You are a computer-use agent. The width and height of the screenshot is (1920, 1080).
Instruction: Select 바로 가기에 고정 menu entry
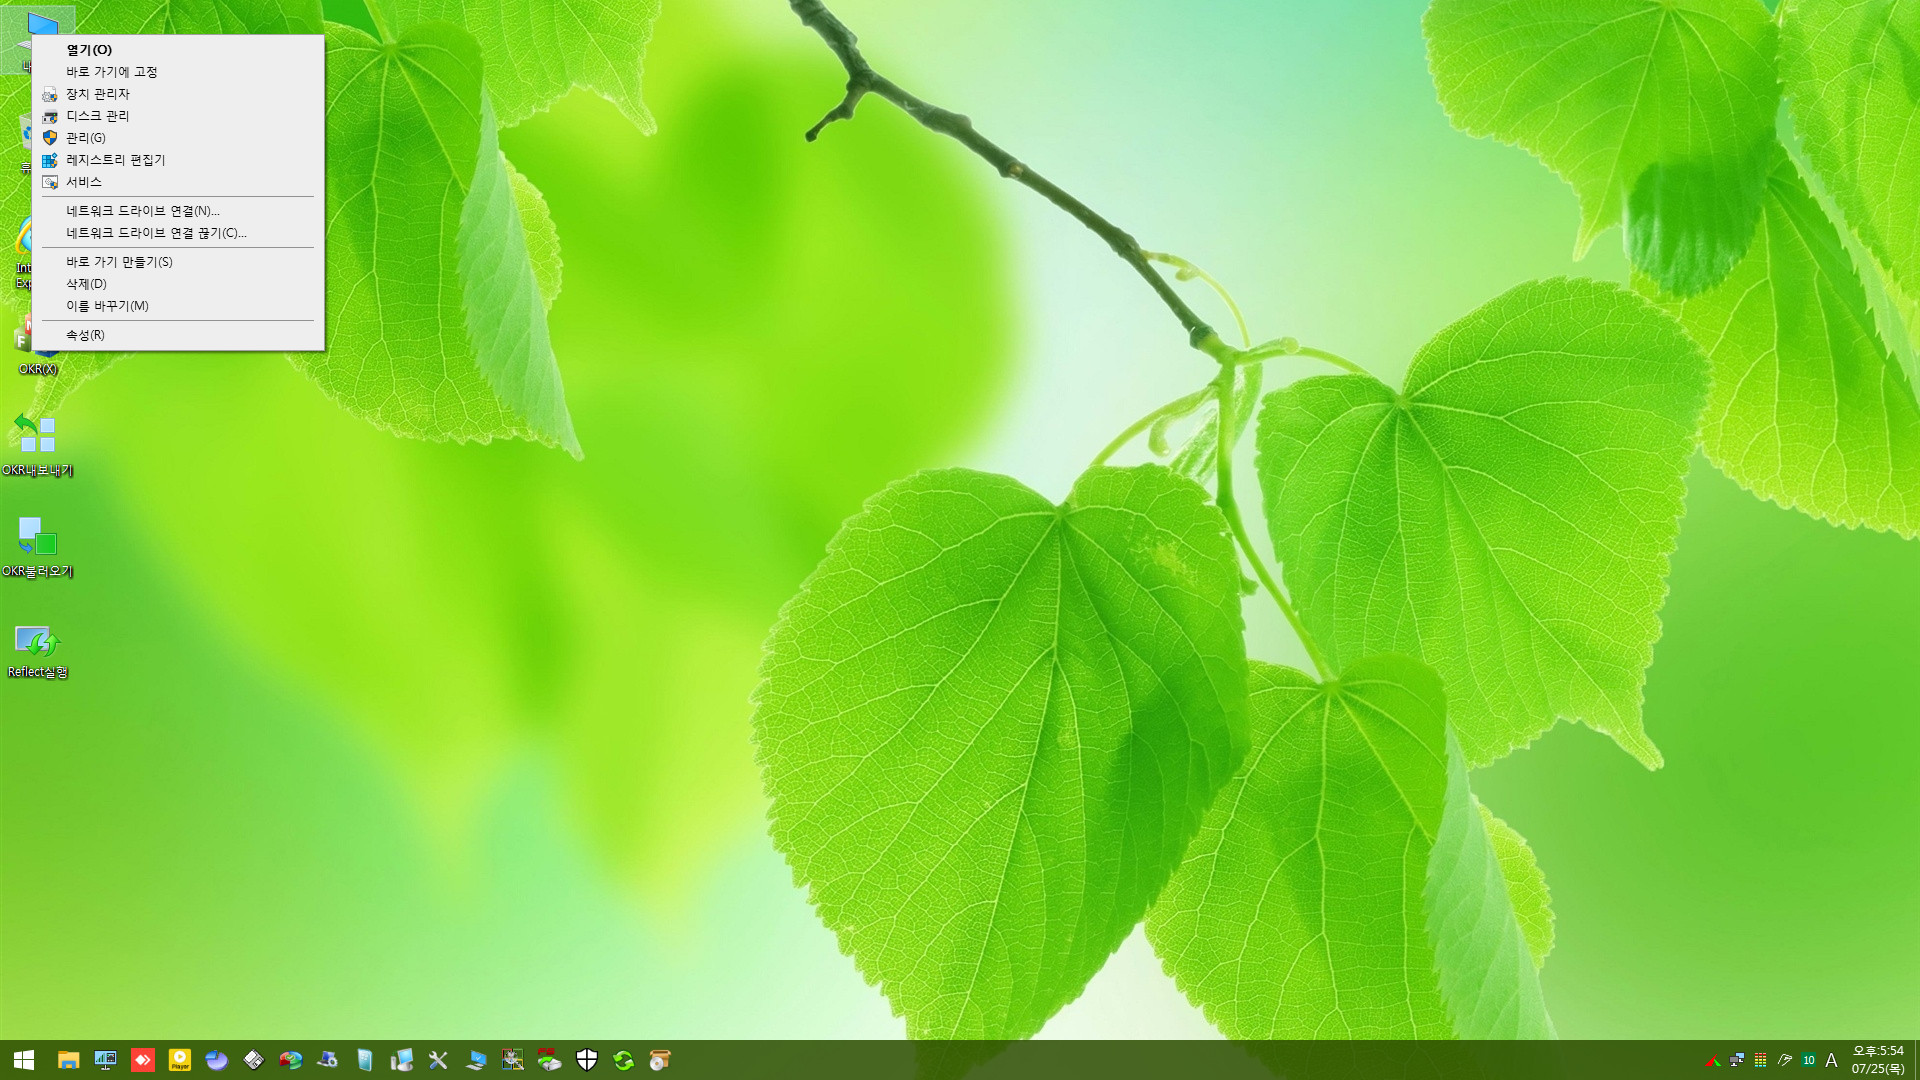coord(178,72)
